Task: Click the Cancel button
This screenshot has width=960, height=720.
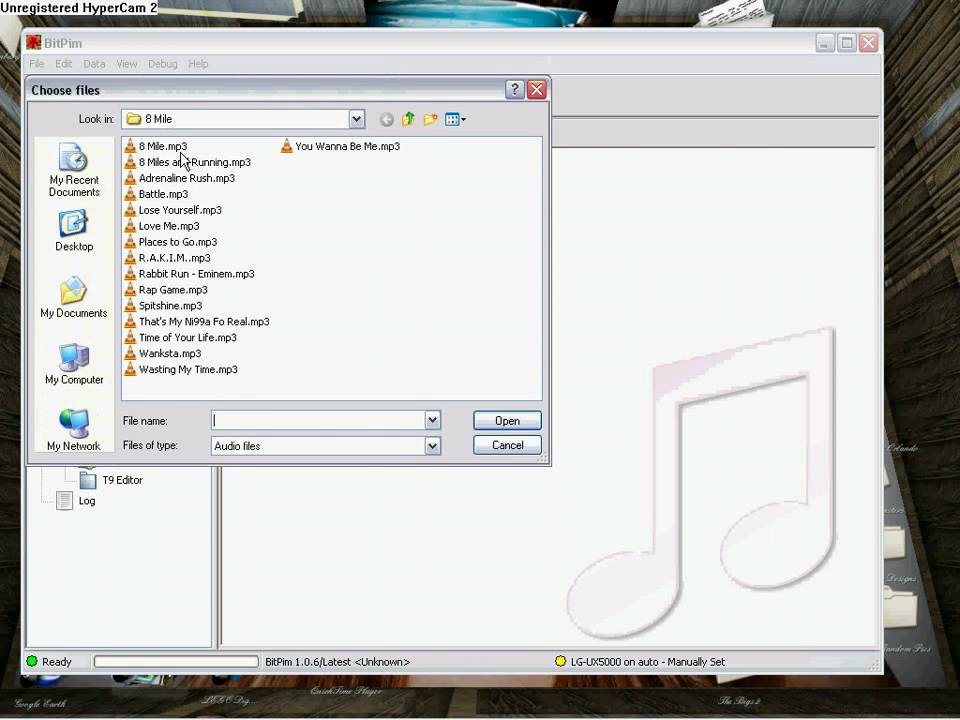Action: [x=508, y=445]
